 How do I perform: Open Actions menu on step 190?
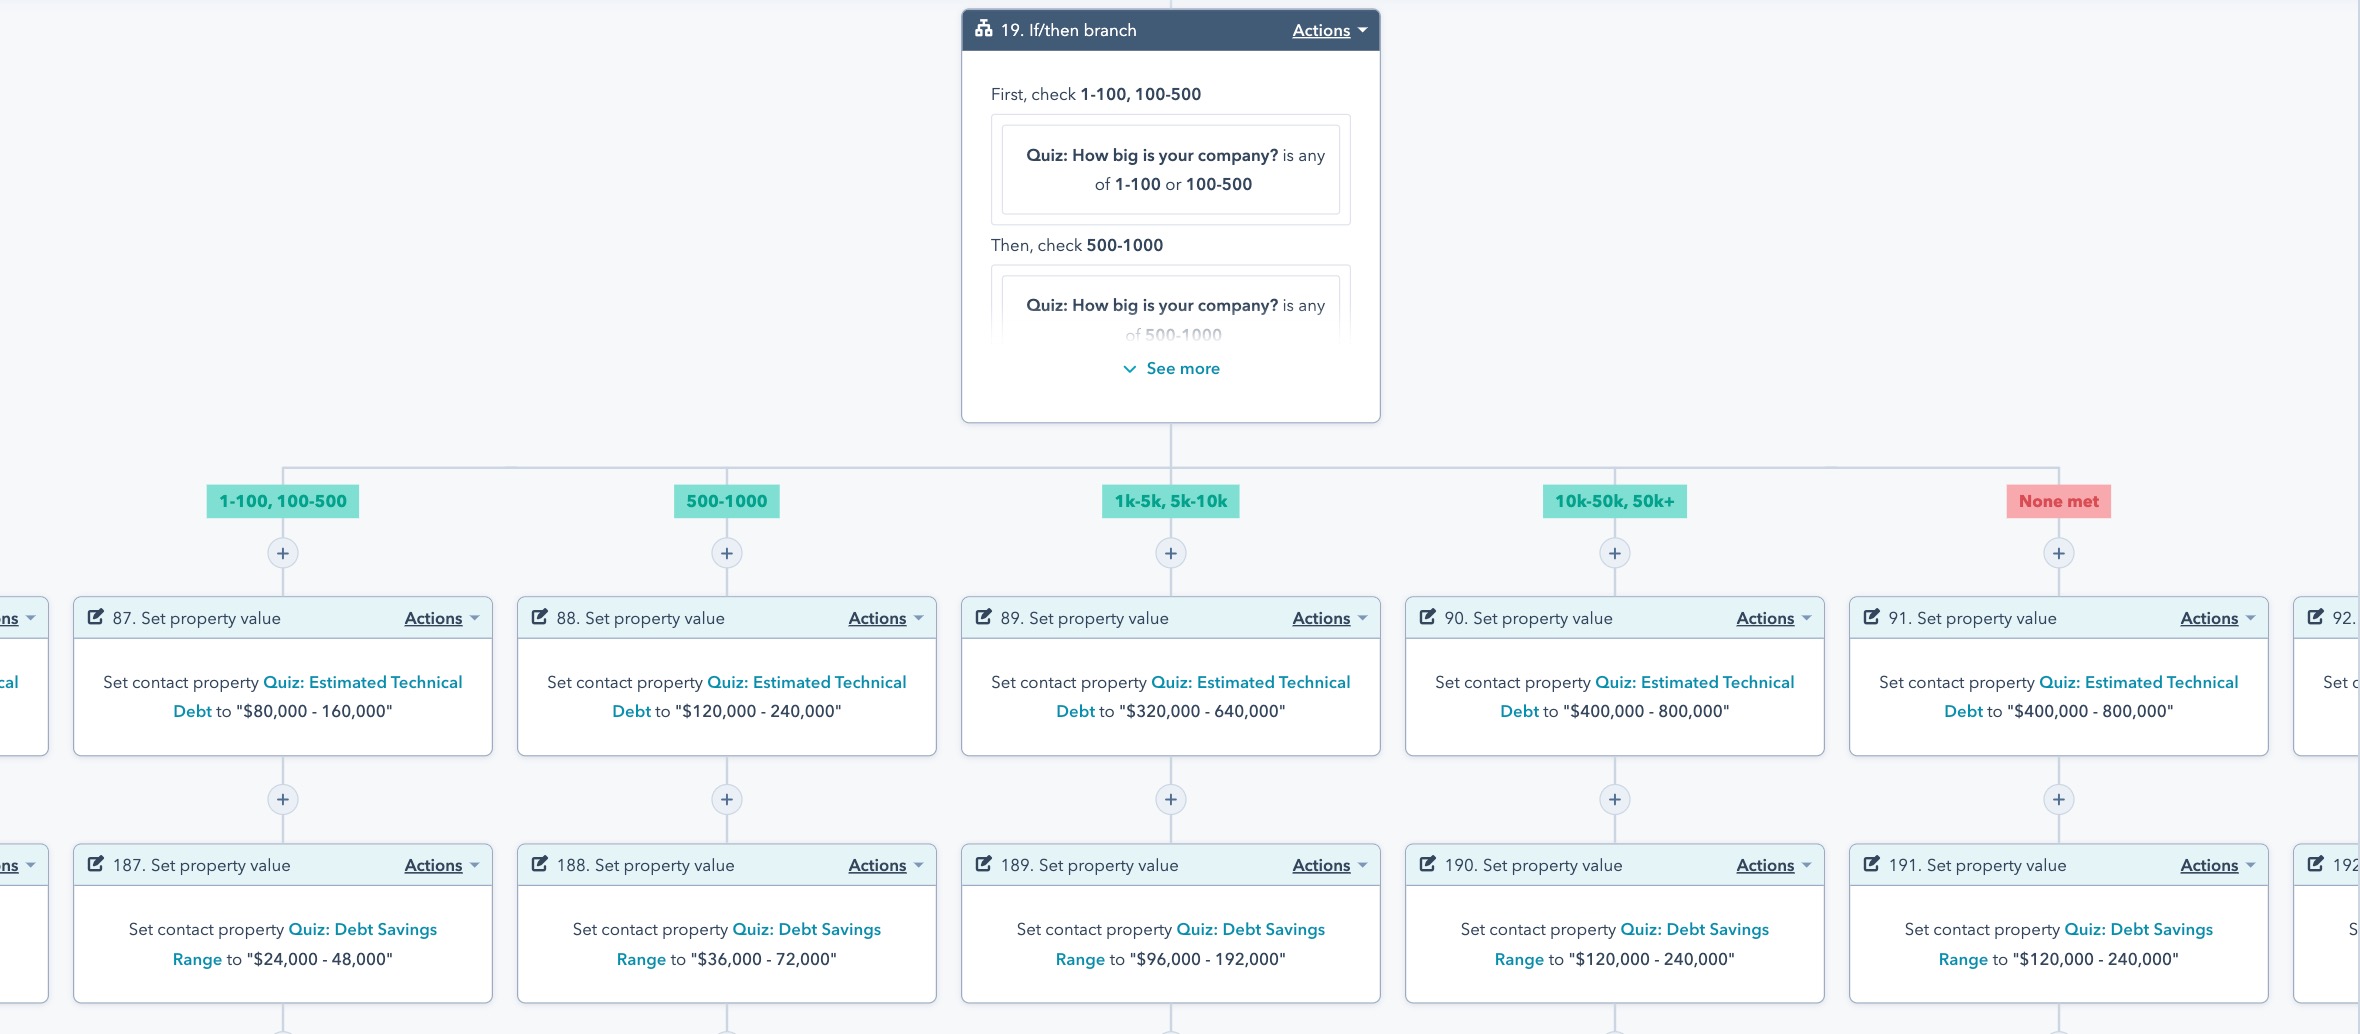point(1773,865)
